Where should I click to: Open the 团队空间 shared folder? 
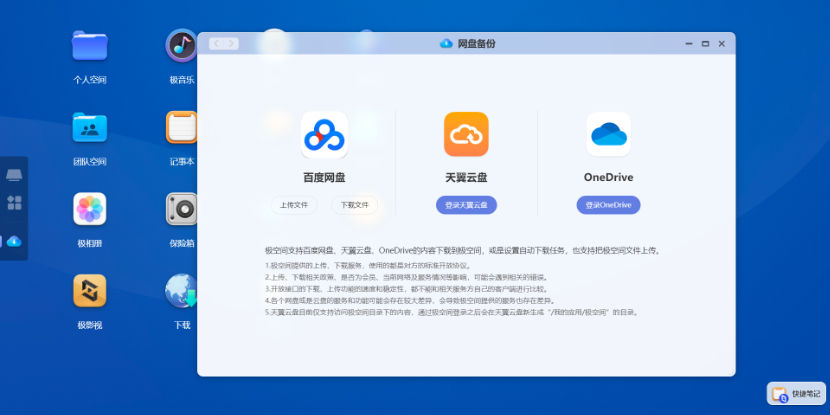[x=89, y=128]
